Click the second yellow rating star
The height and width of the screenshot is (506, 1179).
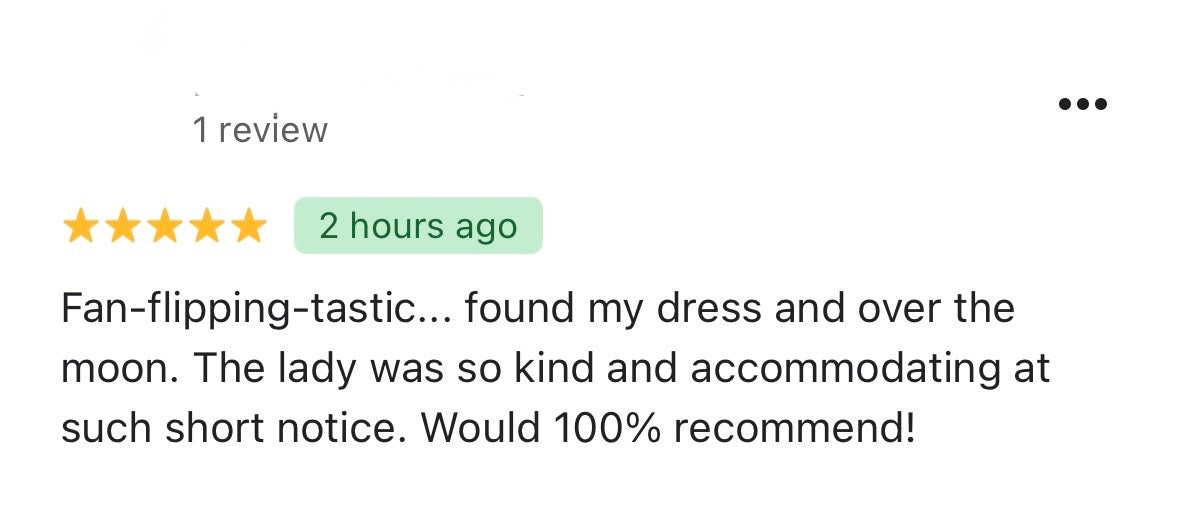(122, 227)
